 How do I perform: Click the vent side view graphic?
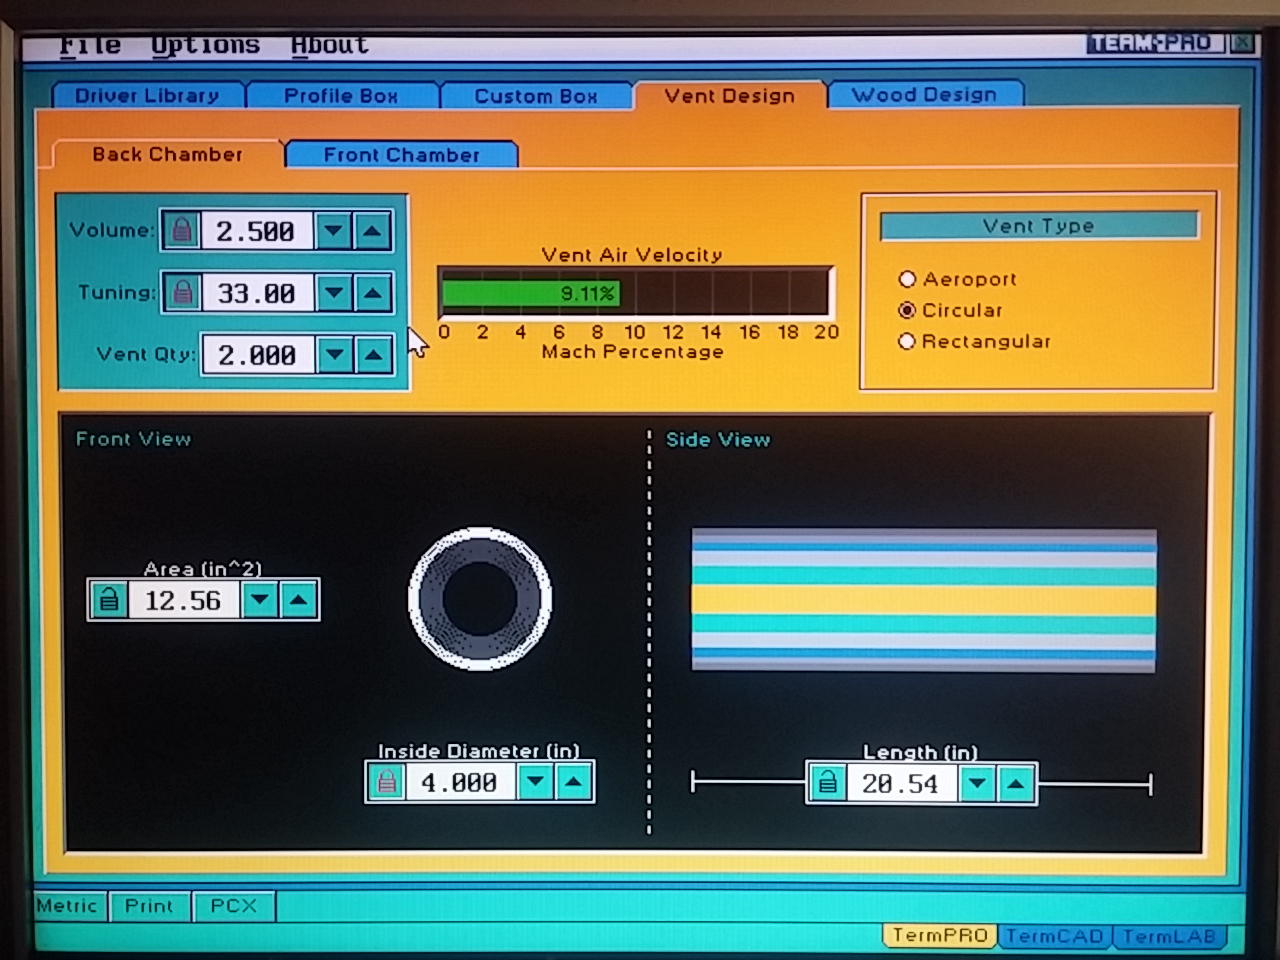click(924, 600)
